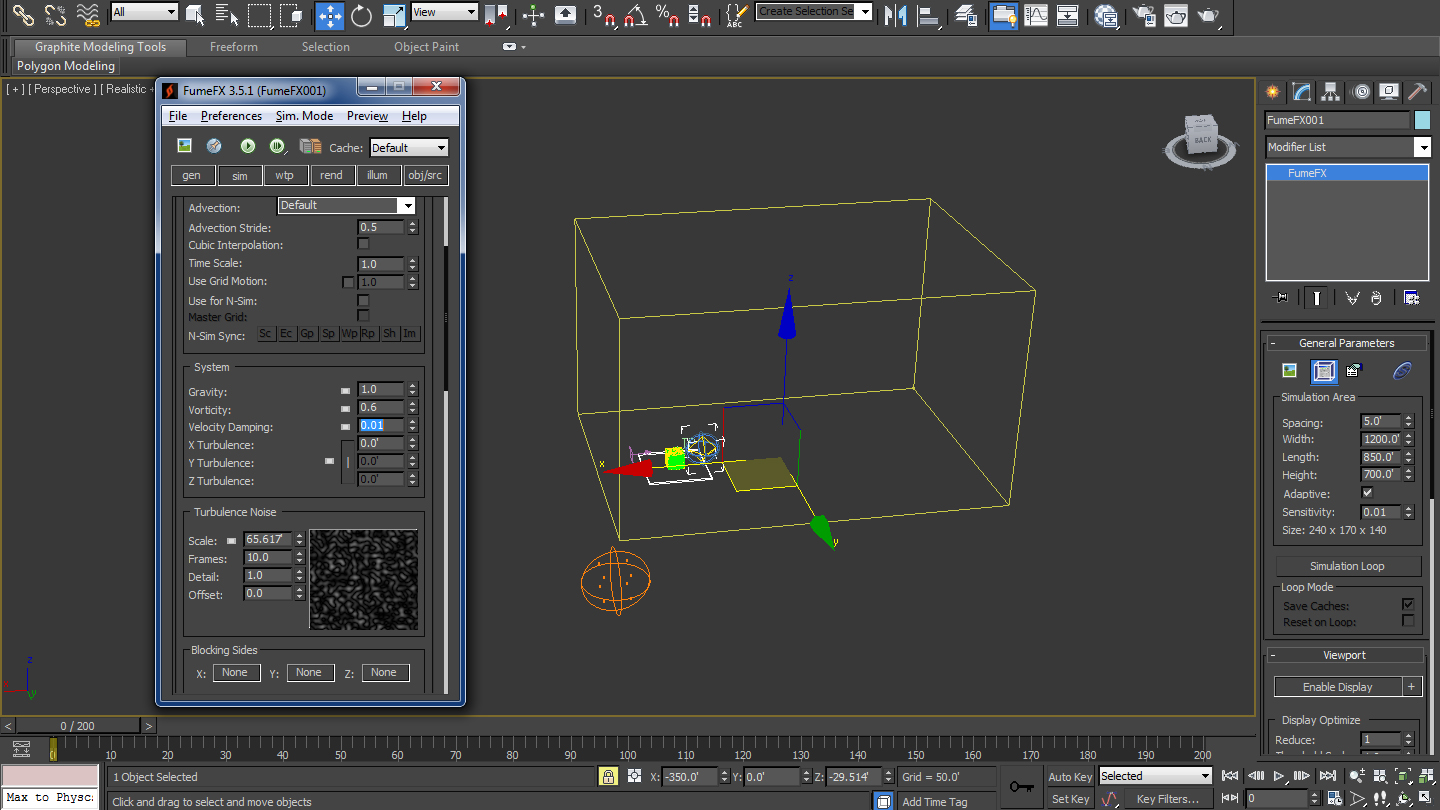Enable Reset on Loop checkbox
1440x810 pixels.
point(1408,621)
